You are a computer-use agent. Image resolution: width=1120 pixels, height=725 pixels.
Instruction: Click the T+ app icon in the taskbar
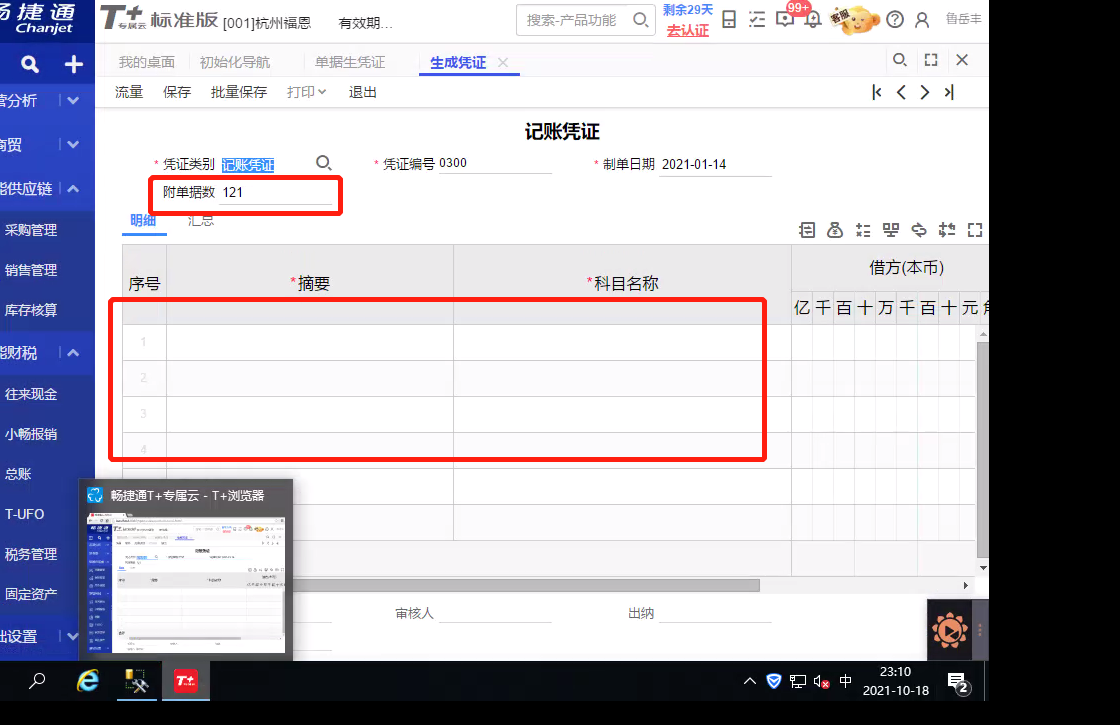pyautogui.click(x=186, y=681)
